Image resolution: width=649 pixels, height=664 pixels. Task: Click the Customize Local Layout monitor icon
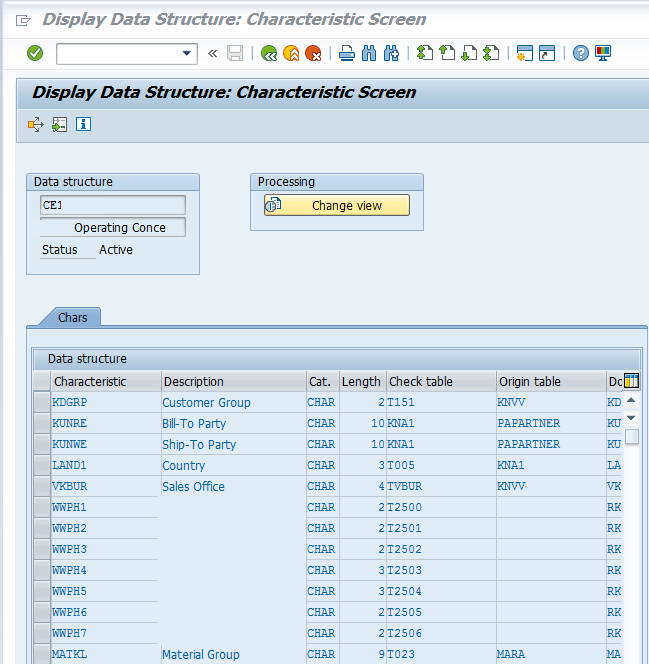(x=603, y=53)
